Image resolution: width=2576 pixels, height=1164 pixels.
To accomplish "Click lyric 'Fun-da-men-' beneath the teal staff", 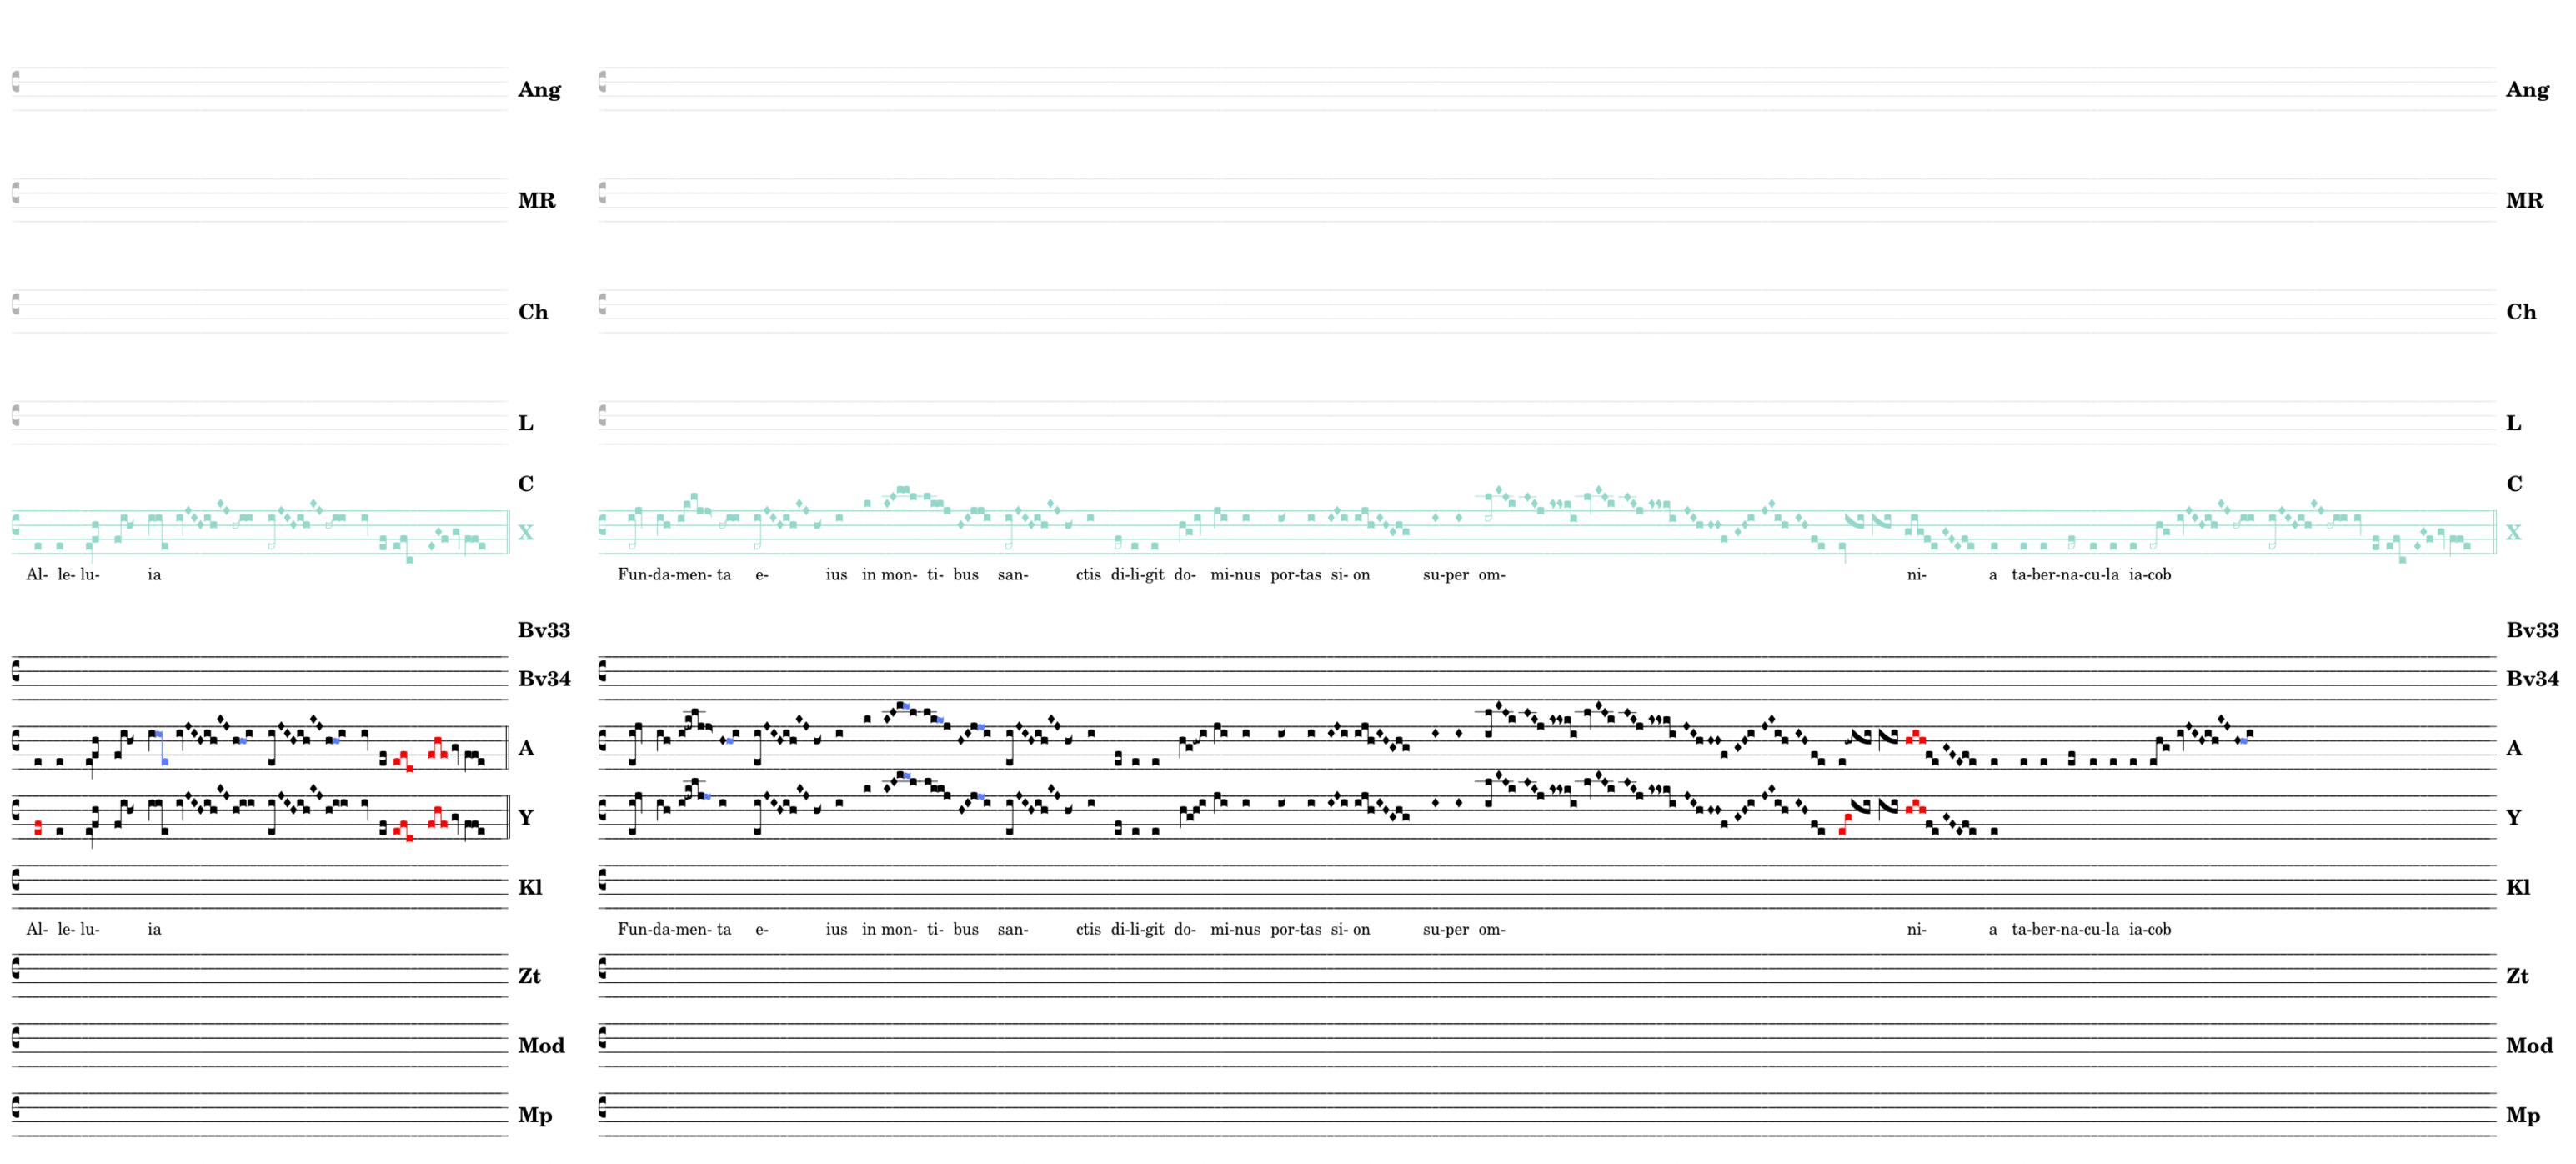I will [x=664, y=575].
